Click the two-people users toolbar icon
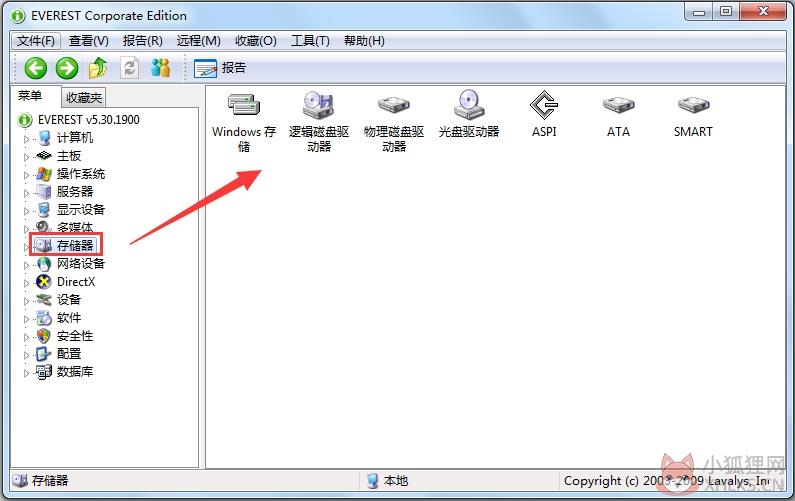This screenshot has height=501, width=795. point(160,68)
